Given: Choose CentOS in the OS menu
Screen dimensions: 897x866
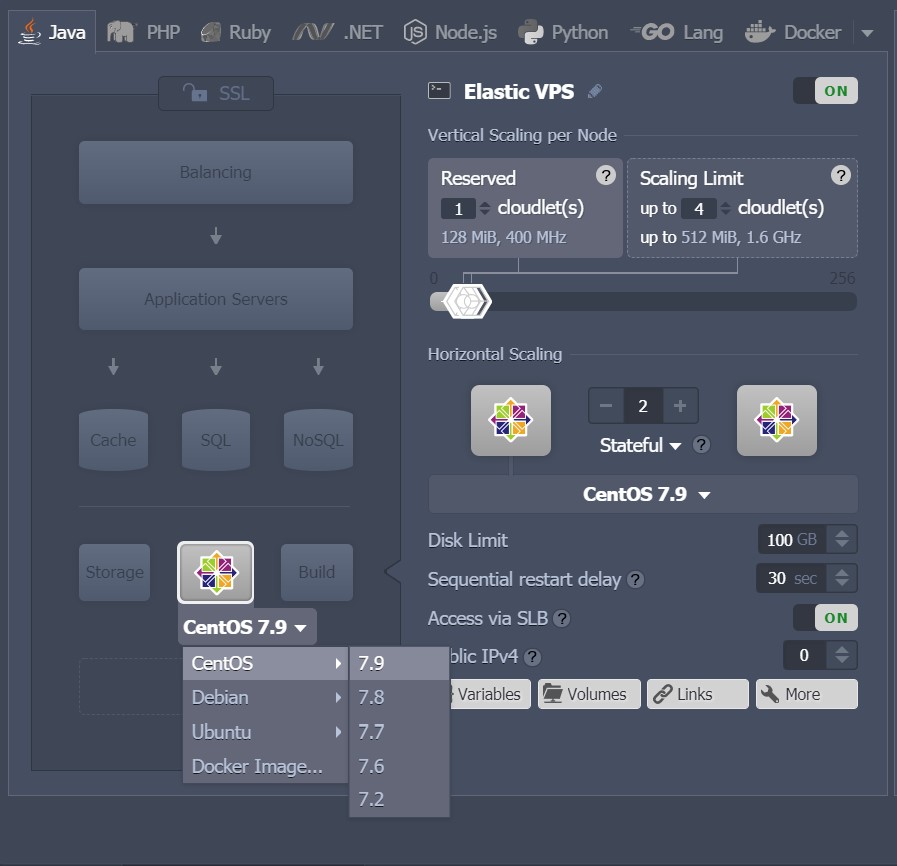Looking at the screenshot, I should (265, 663).
